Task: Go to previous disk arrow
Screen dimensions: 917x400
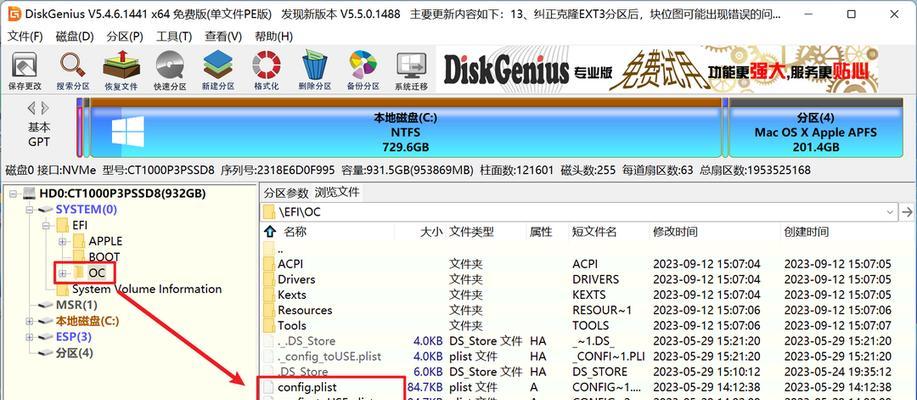Action: [x=32, y=108]
